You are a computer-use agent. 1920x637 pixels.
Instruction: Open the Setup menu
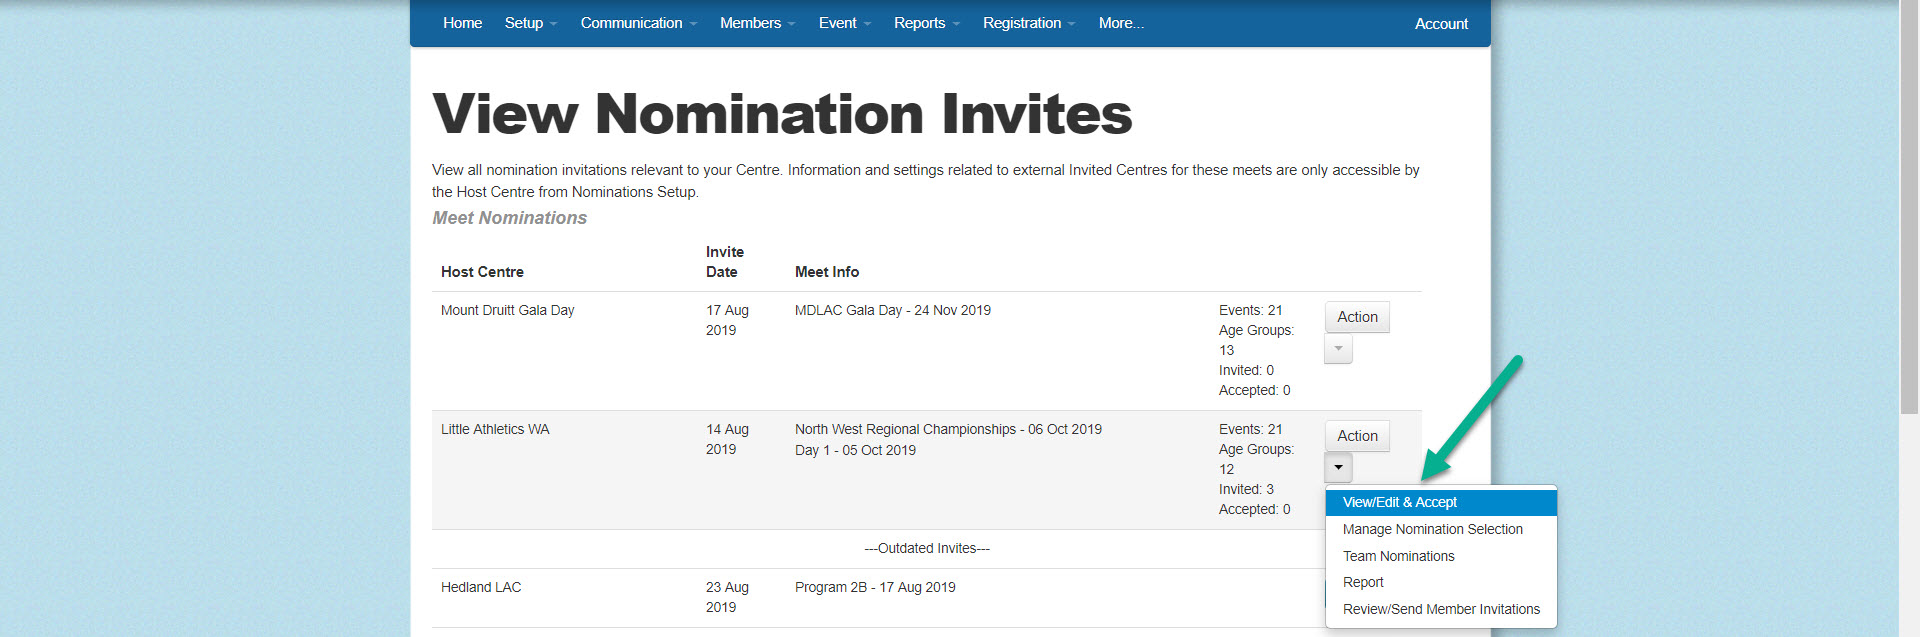530,23
